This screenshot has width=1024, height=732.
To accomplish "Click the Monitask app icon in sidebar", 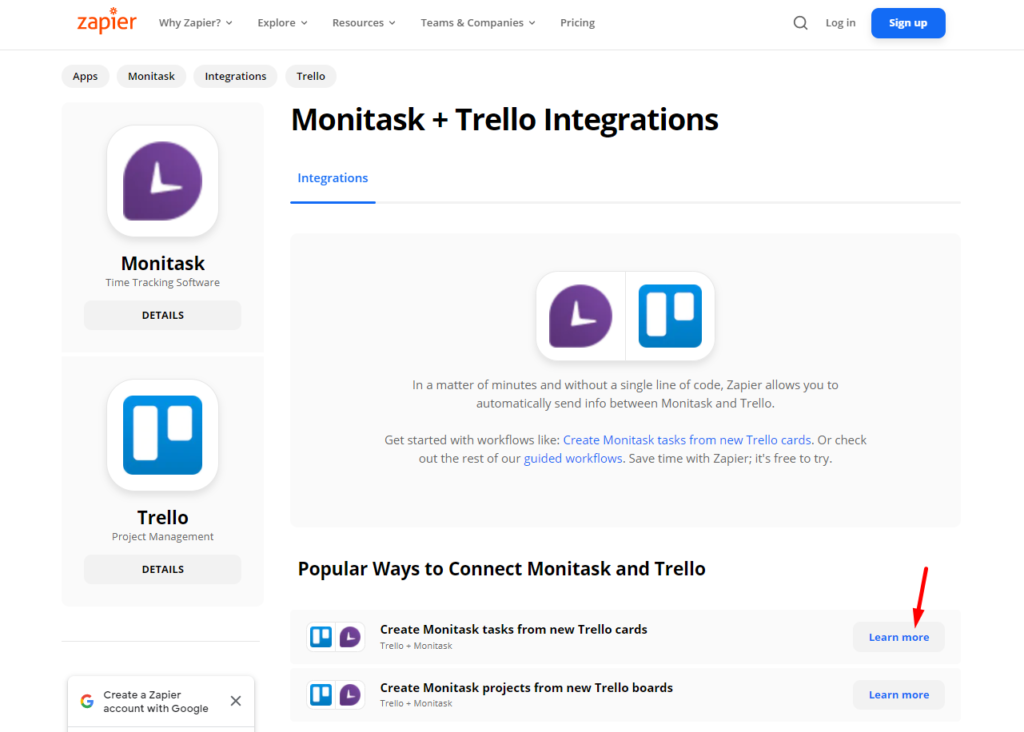I will coord(162,181).
